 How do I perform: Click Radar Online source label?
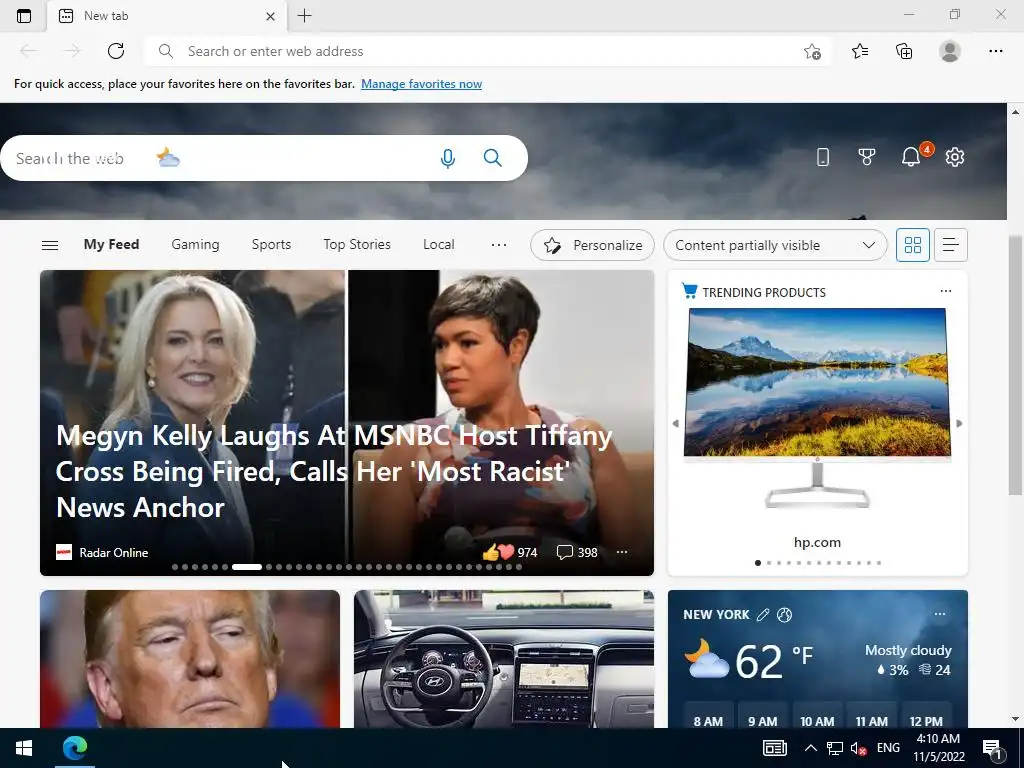pos(114,552)
